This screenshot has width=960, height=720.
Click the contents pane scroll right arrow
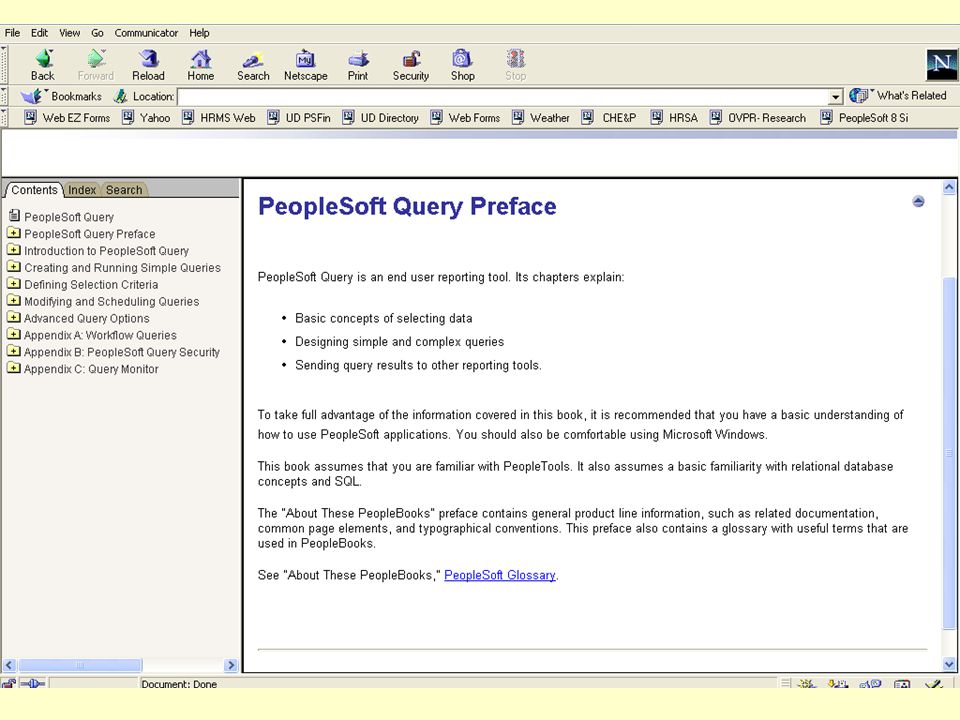click(x=230, y=665)
